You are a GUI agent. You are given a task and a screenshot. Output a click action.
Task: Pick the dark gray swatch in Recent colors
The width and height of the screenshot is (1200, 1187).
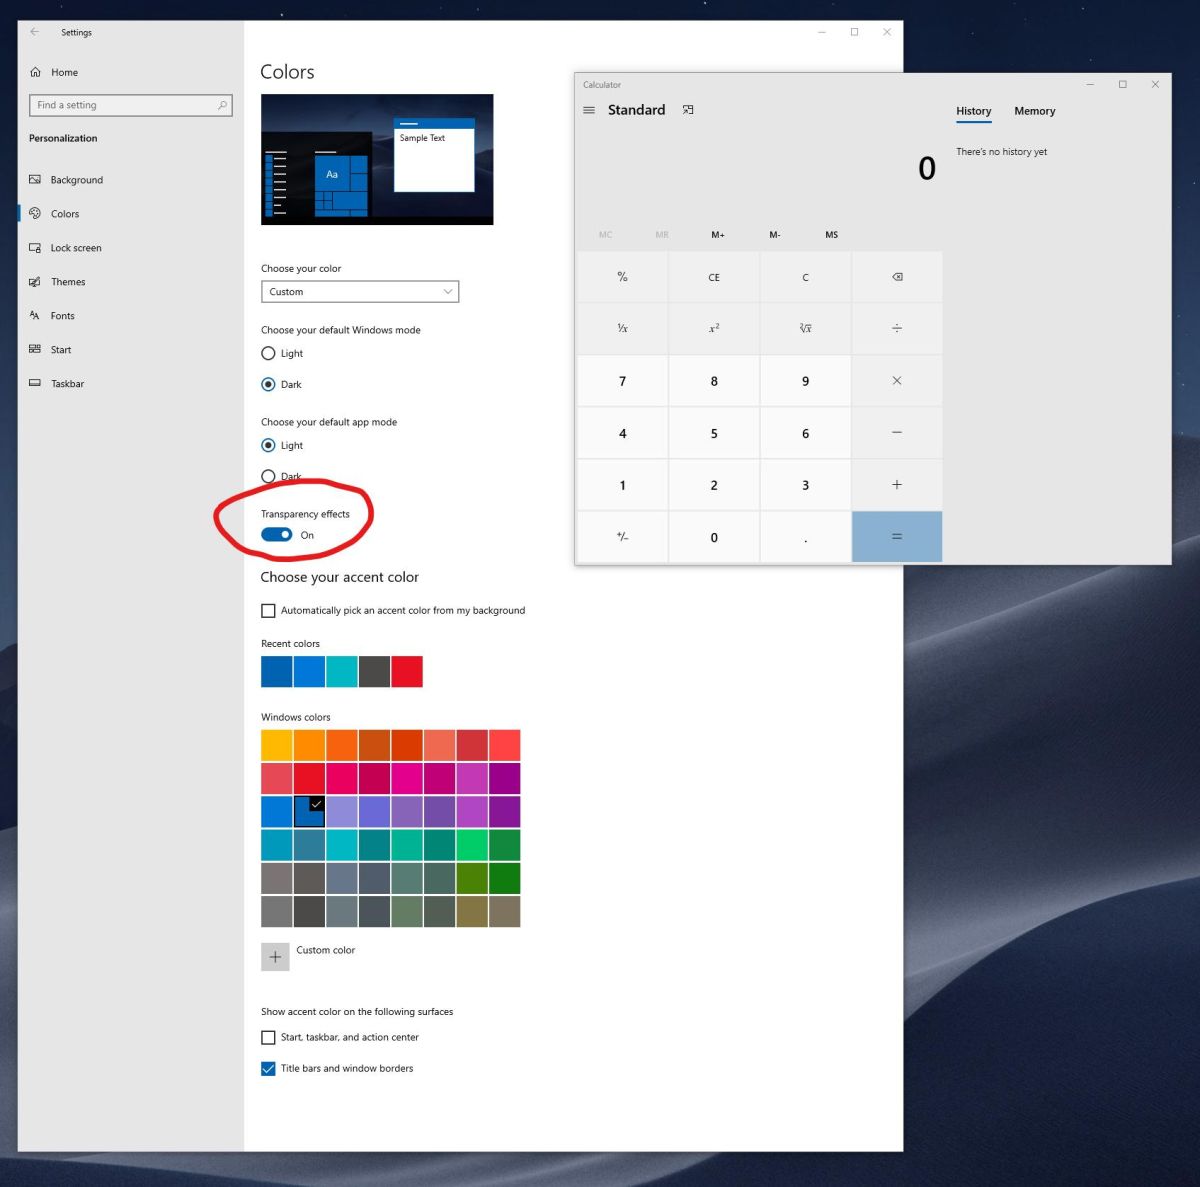tap(374, 671)
